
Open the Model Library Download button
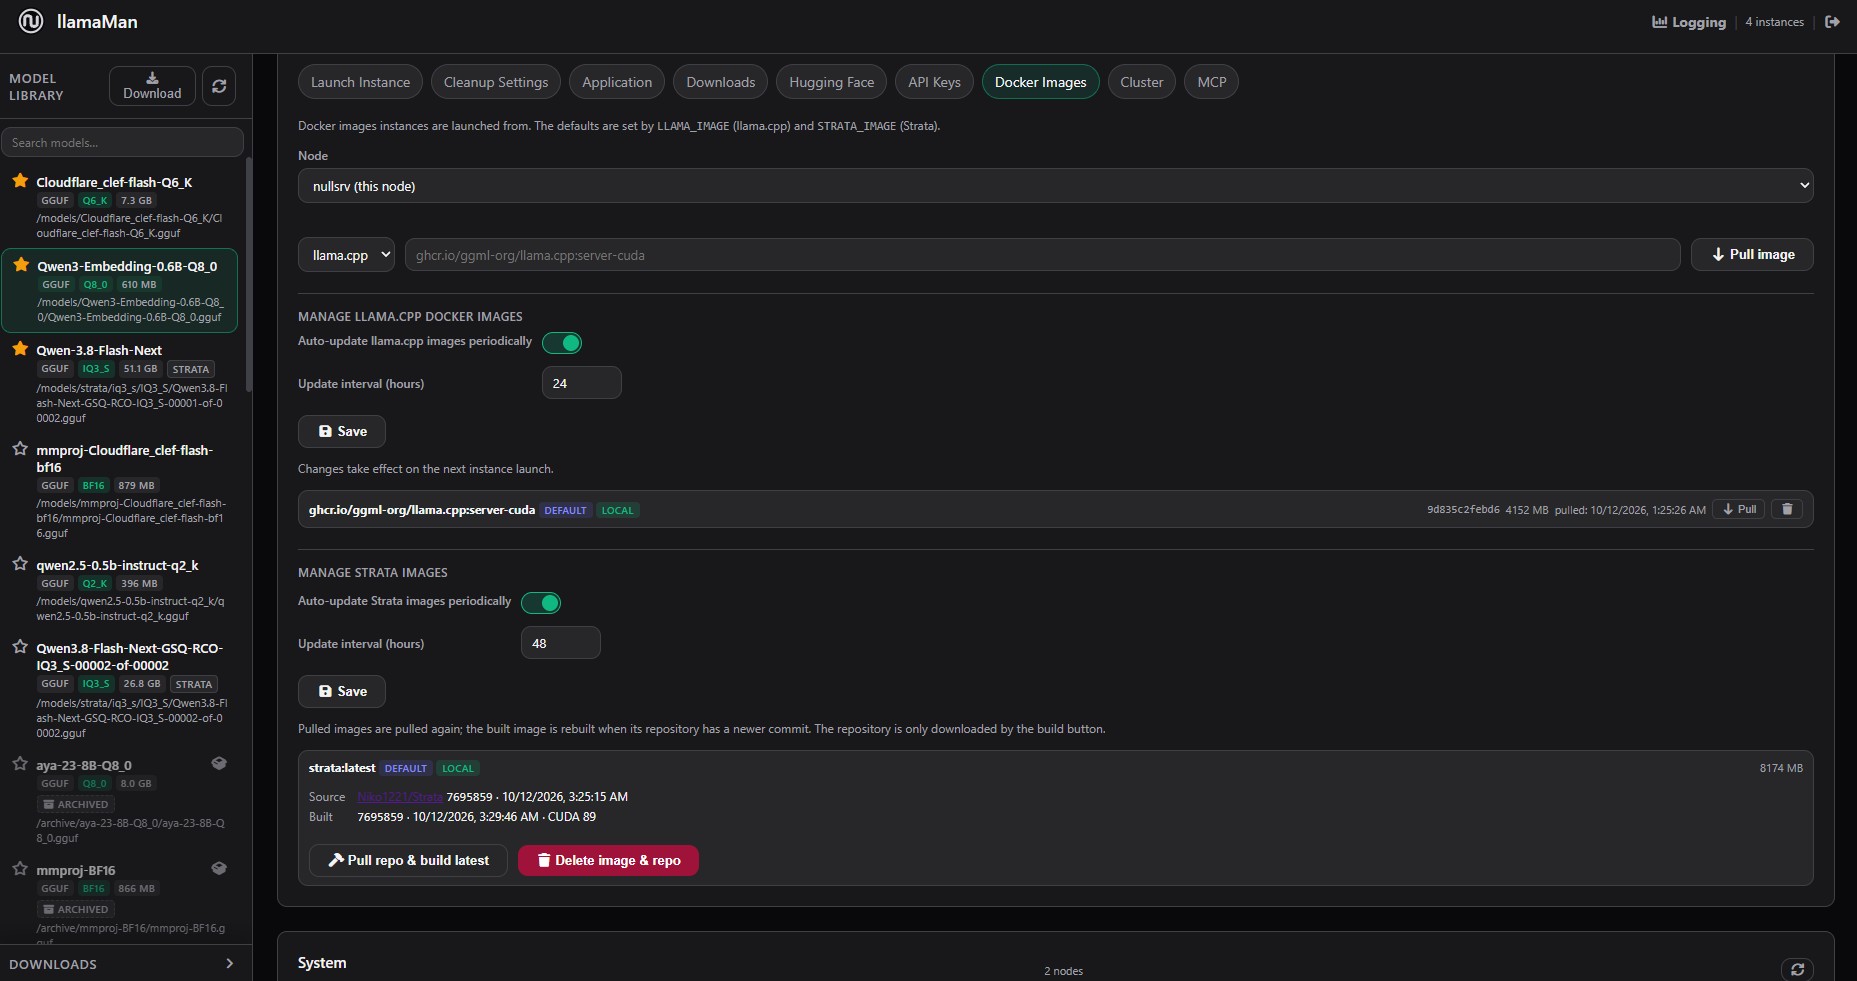(152, 86)
